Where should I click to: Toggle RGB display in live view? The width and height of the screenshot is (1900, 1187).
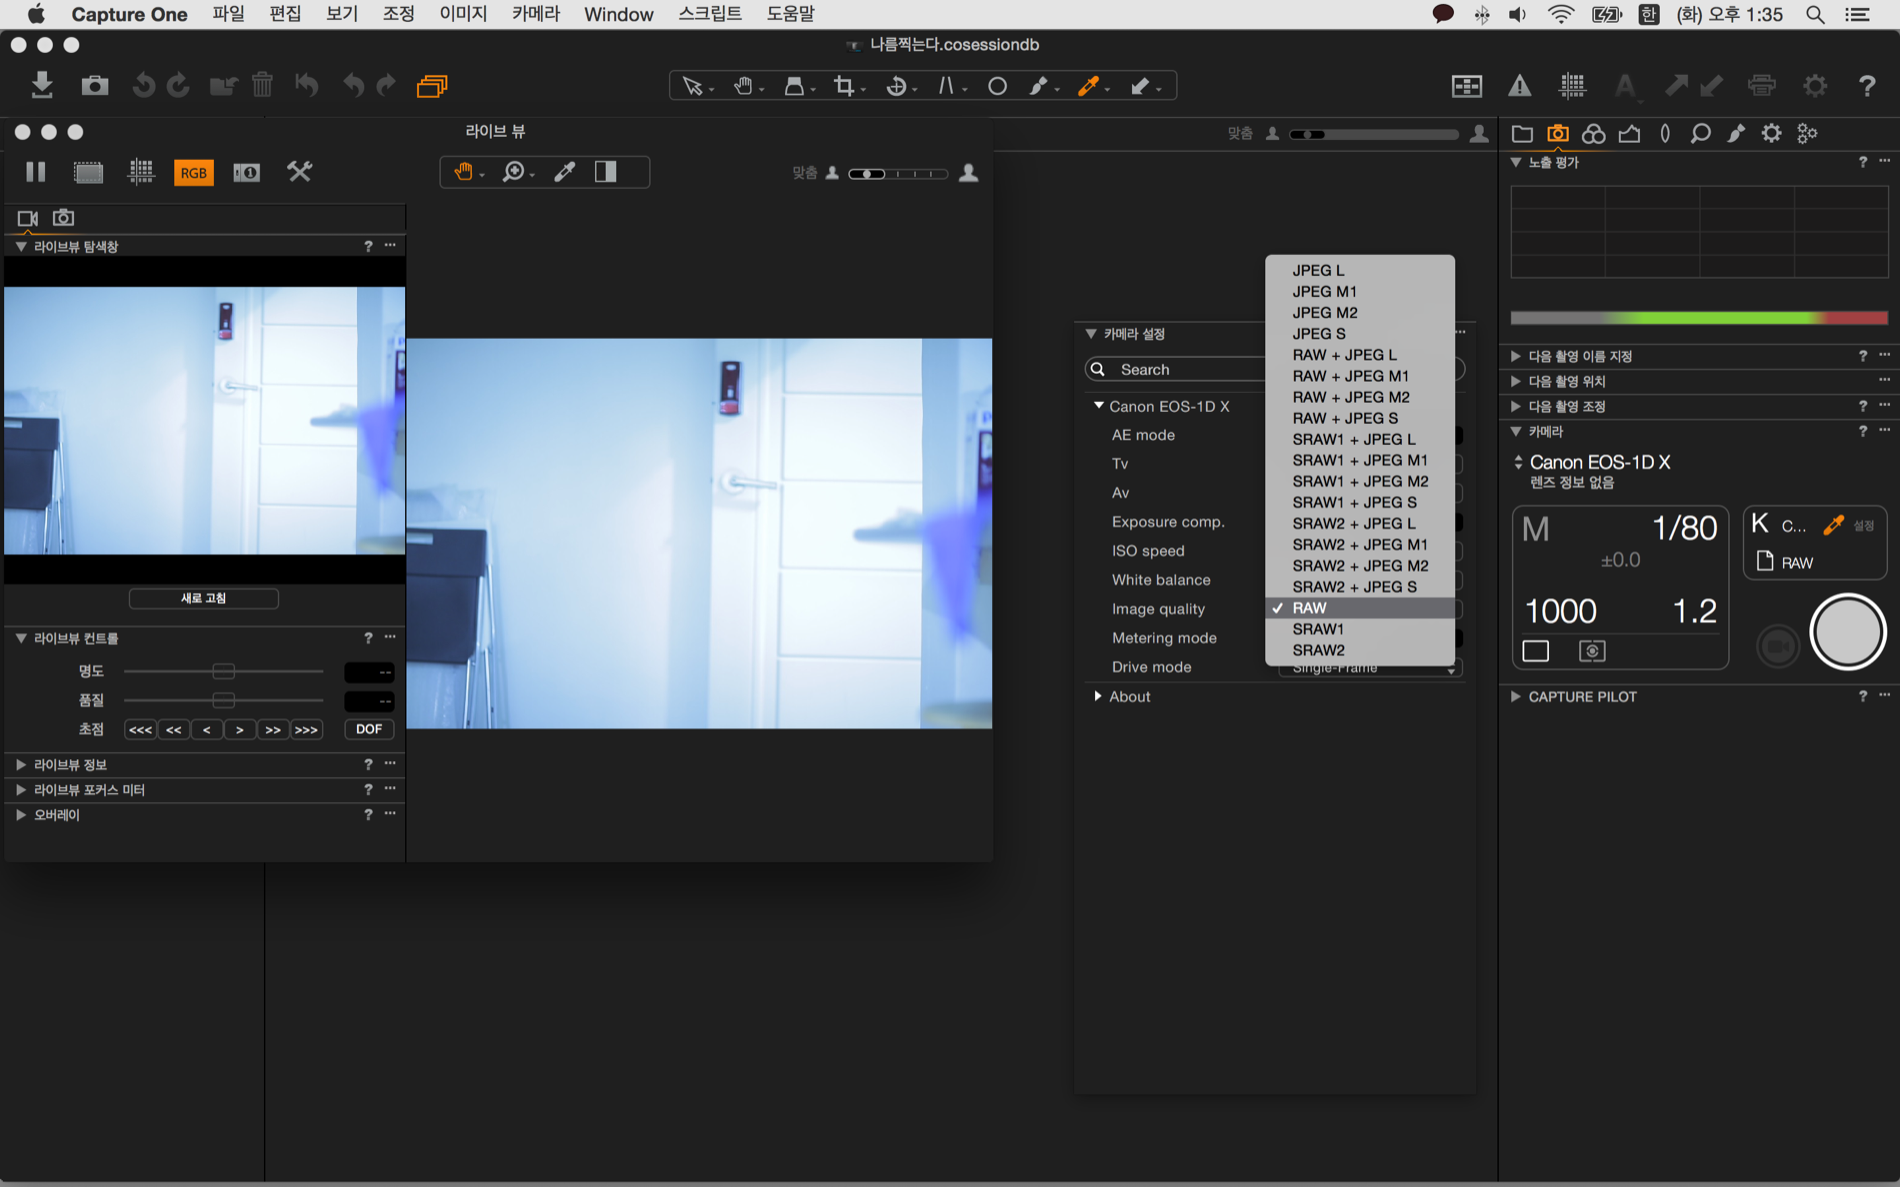pyautogui.click(x=193, y=172)
